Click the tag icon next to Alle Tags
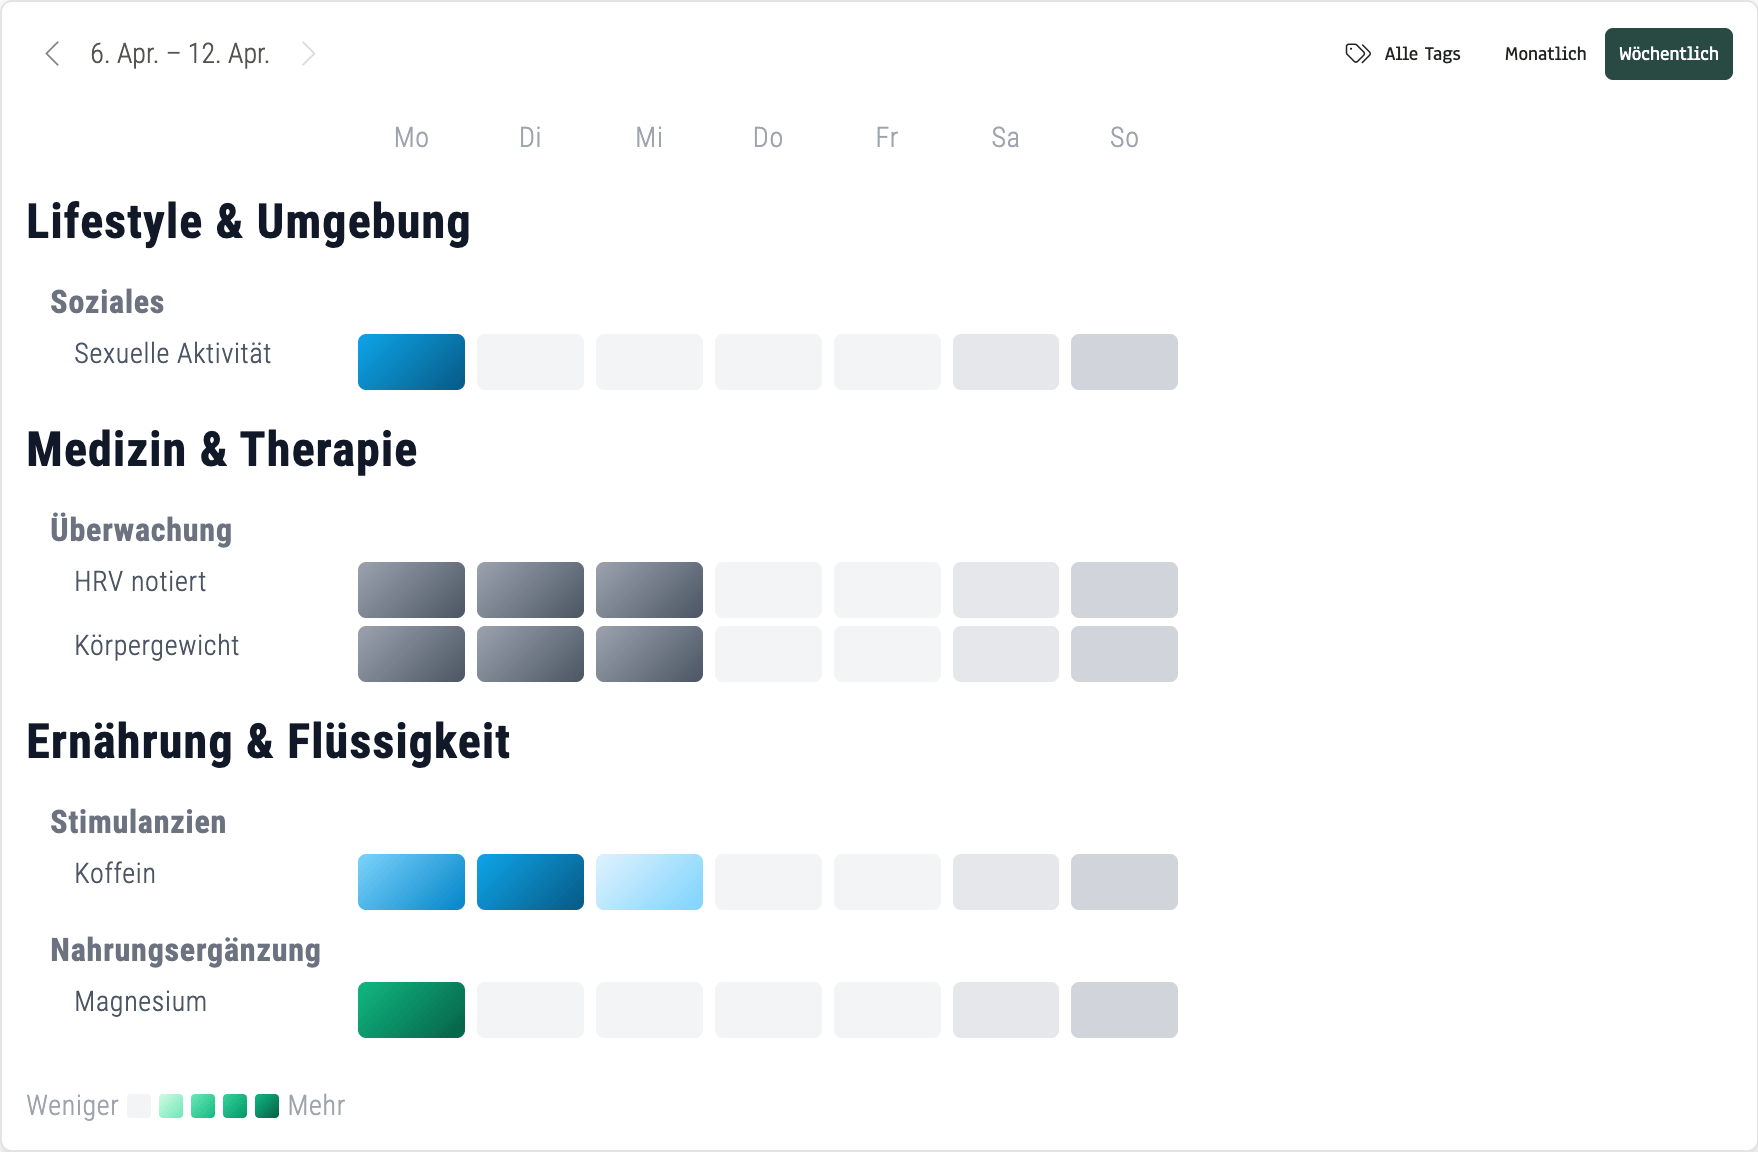Viewport: 1758px width, 1152px height. coord(1357,54)
